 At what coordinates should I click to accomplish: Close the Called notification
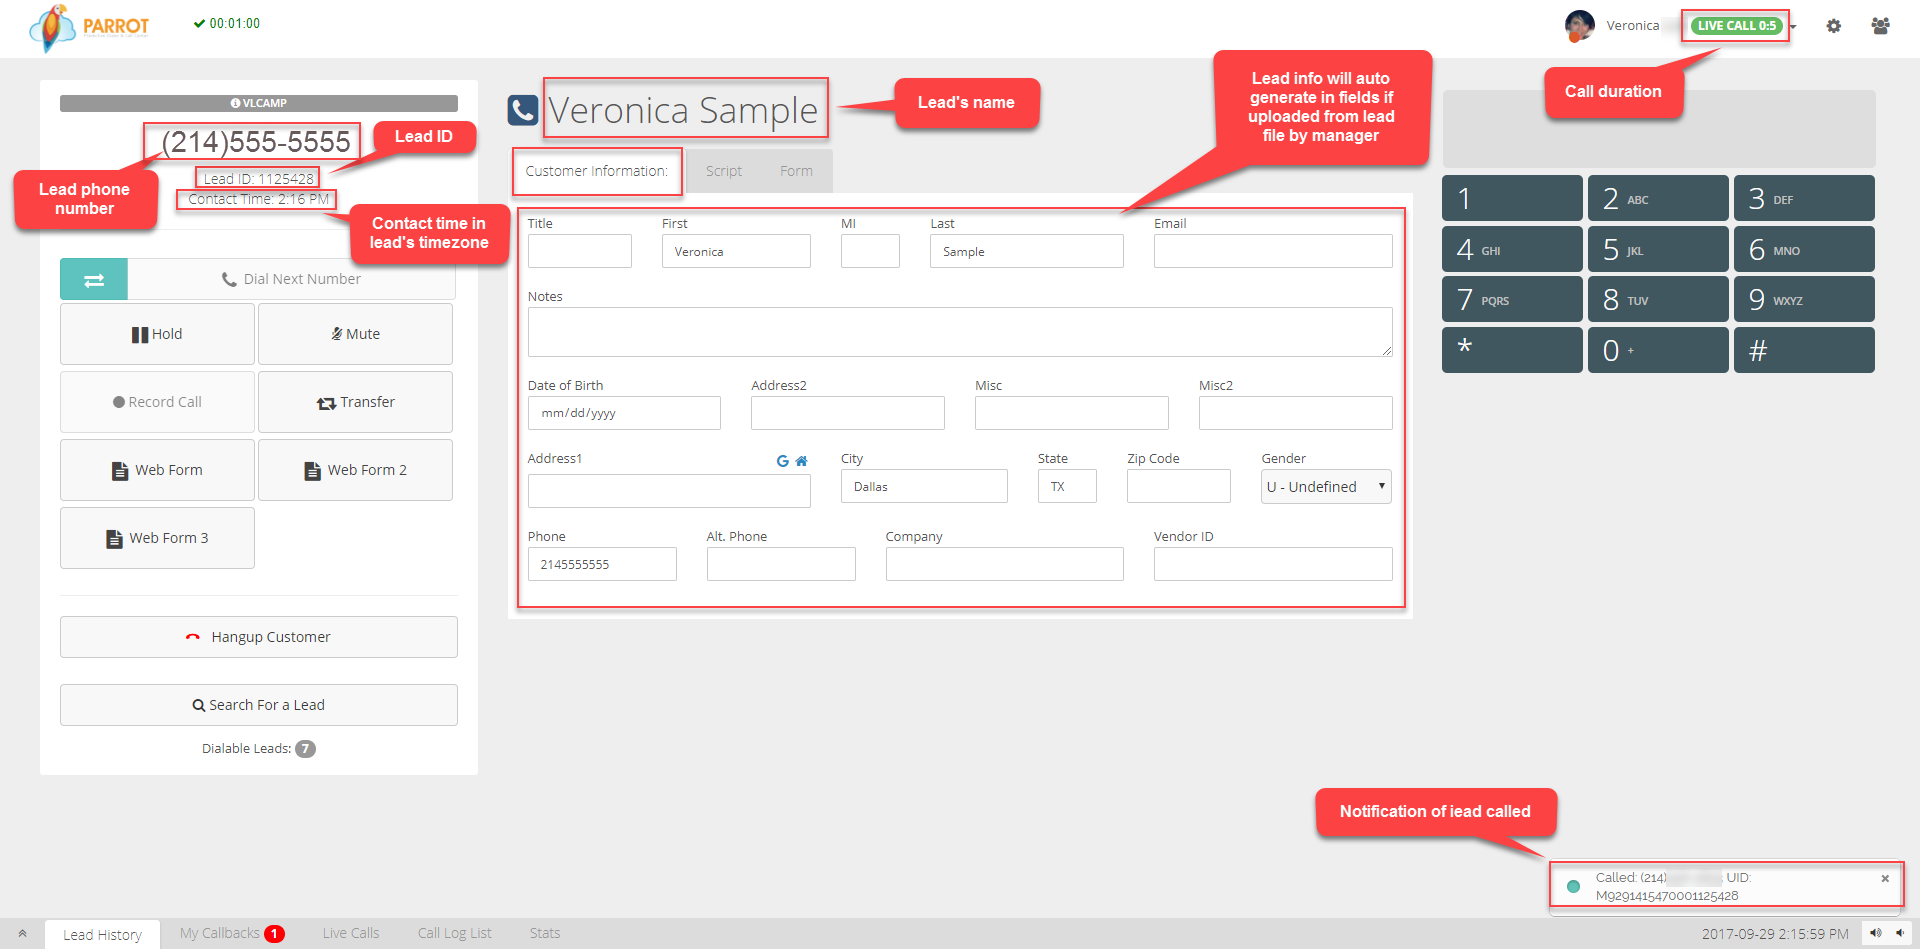(x=1885, y=878)
